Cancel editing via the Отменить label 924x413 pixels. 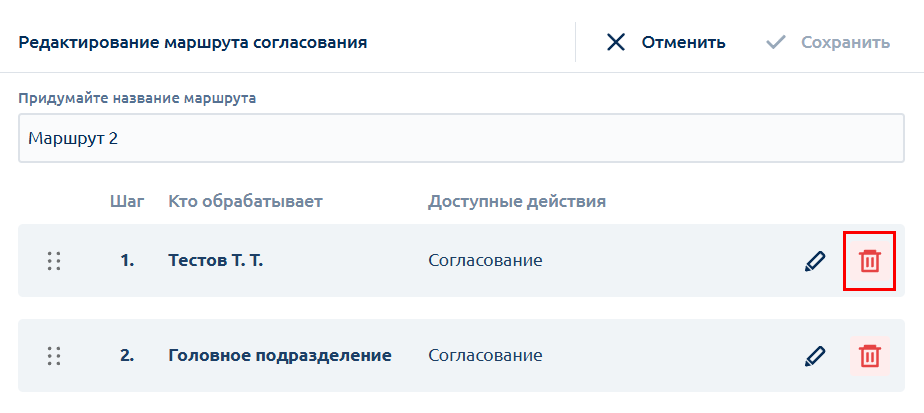[x=684, y=42]
